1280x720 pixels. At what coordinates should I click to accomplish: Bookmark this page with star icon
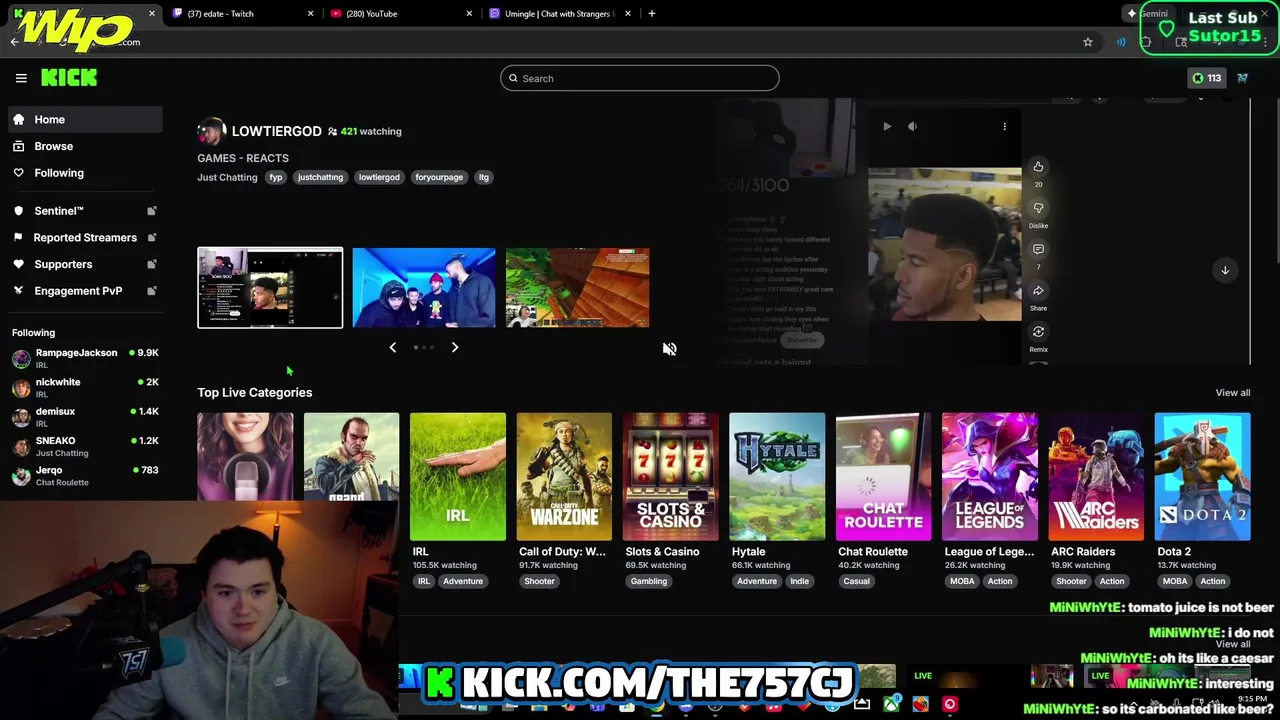(1088, 42)
